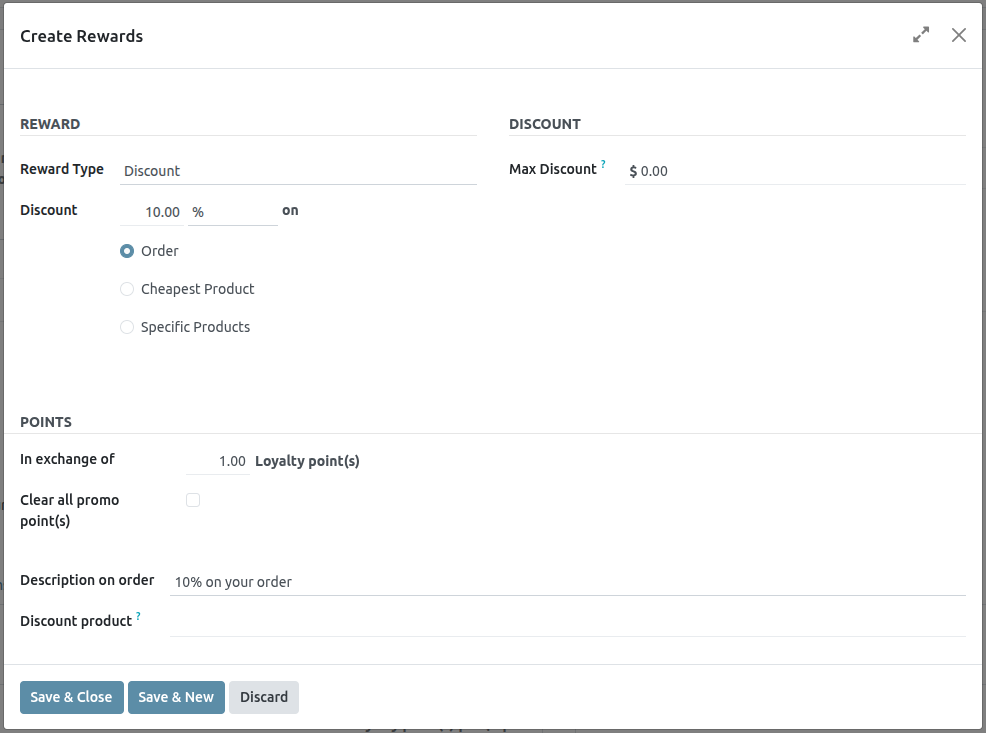
Task: Click the discount value 10.00 field
Action: pyautogui.click(x=152, y=212)
